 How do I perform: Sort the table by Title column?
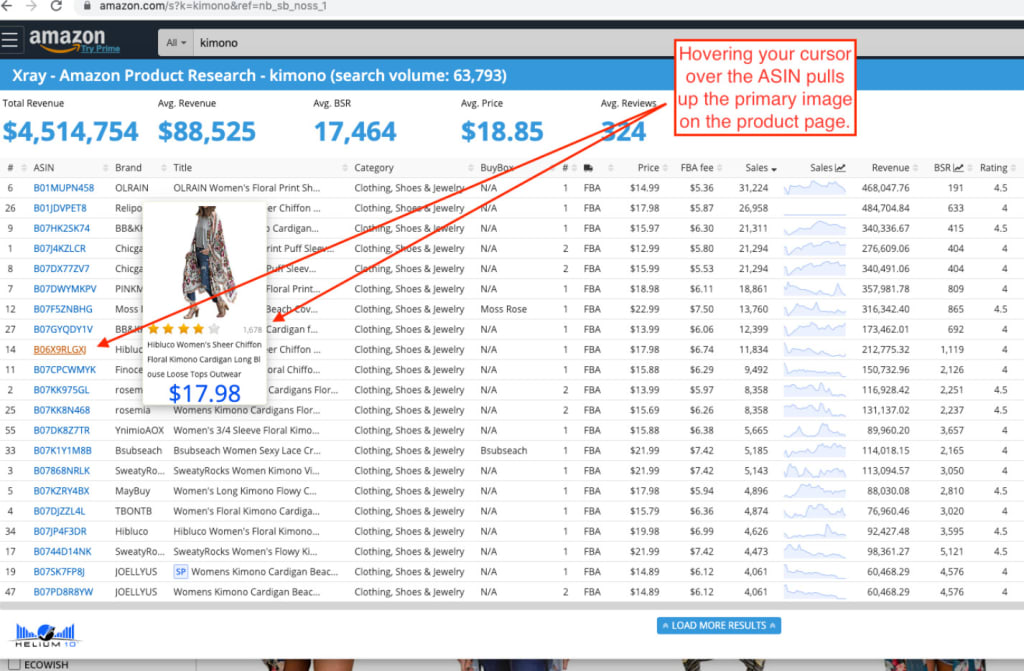182,168
